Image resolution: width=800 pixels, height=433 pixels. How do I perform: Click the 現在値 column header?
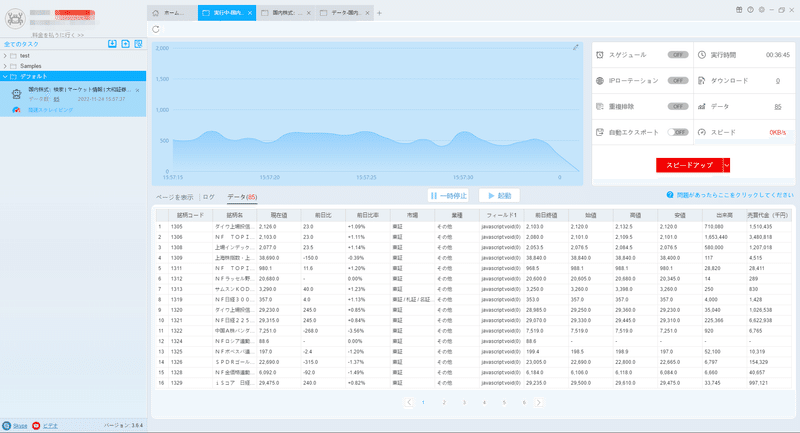click(279, 215)
